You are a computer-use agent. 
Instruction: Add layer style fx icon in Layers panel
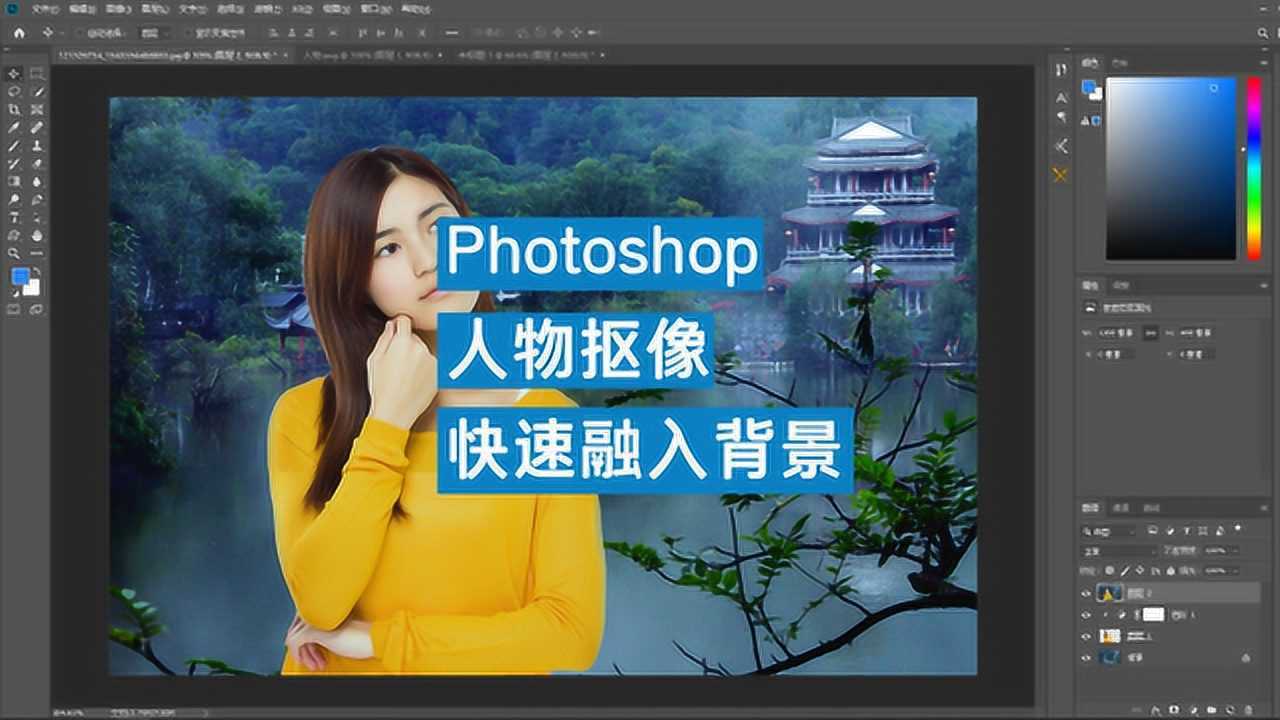click(1155, 710)
